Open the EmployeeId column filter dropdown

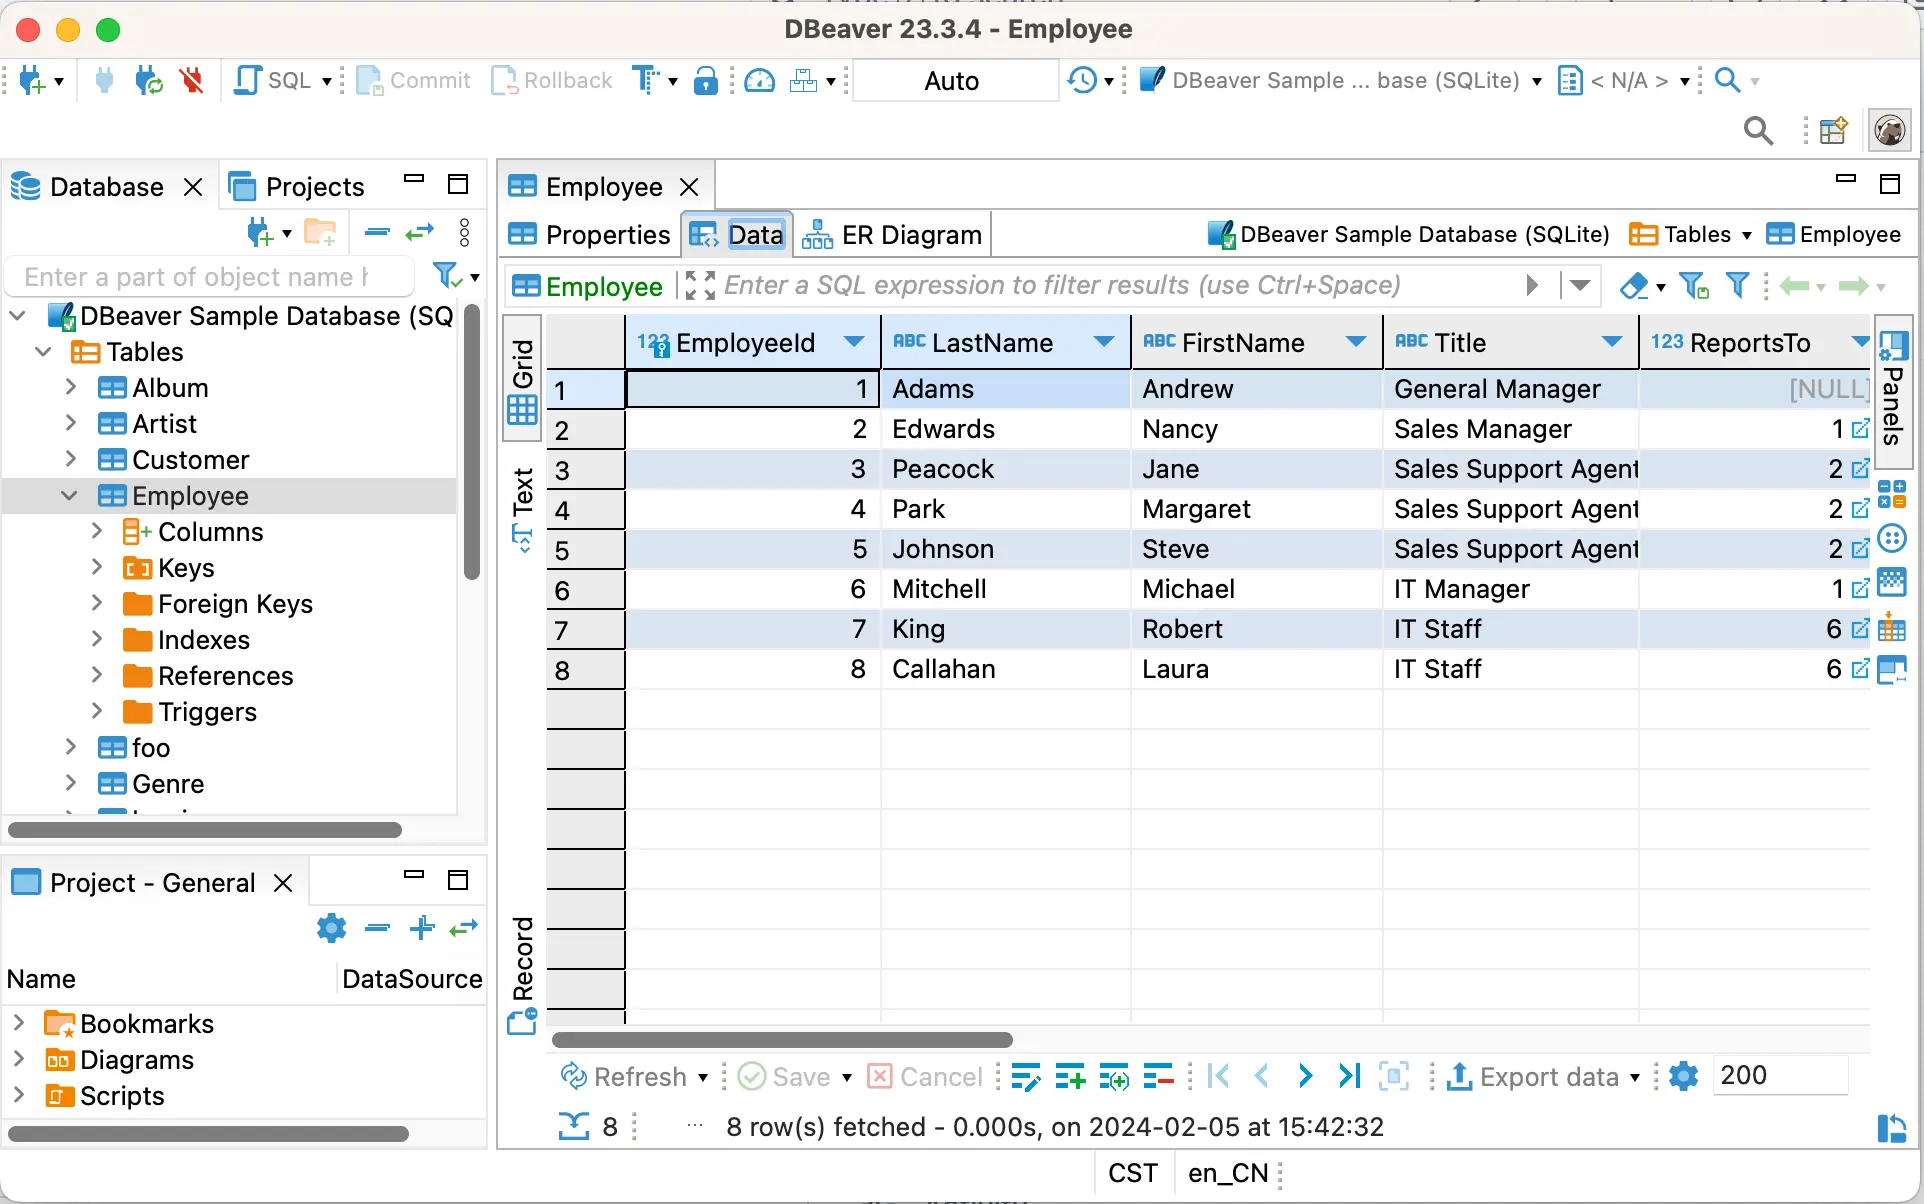(x=855, y=342)
